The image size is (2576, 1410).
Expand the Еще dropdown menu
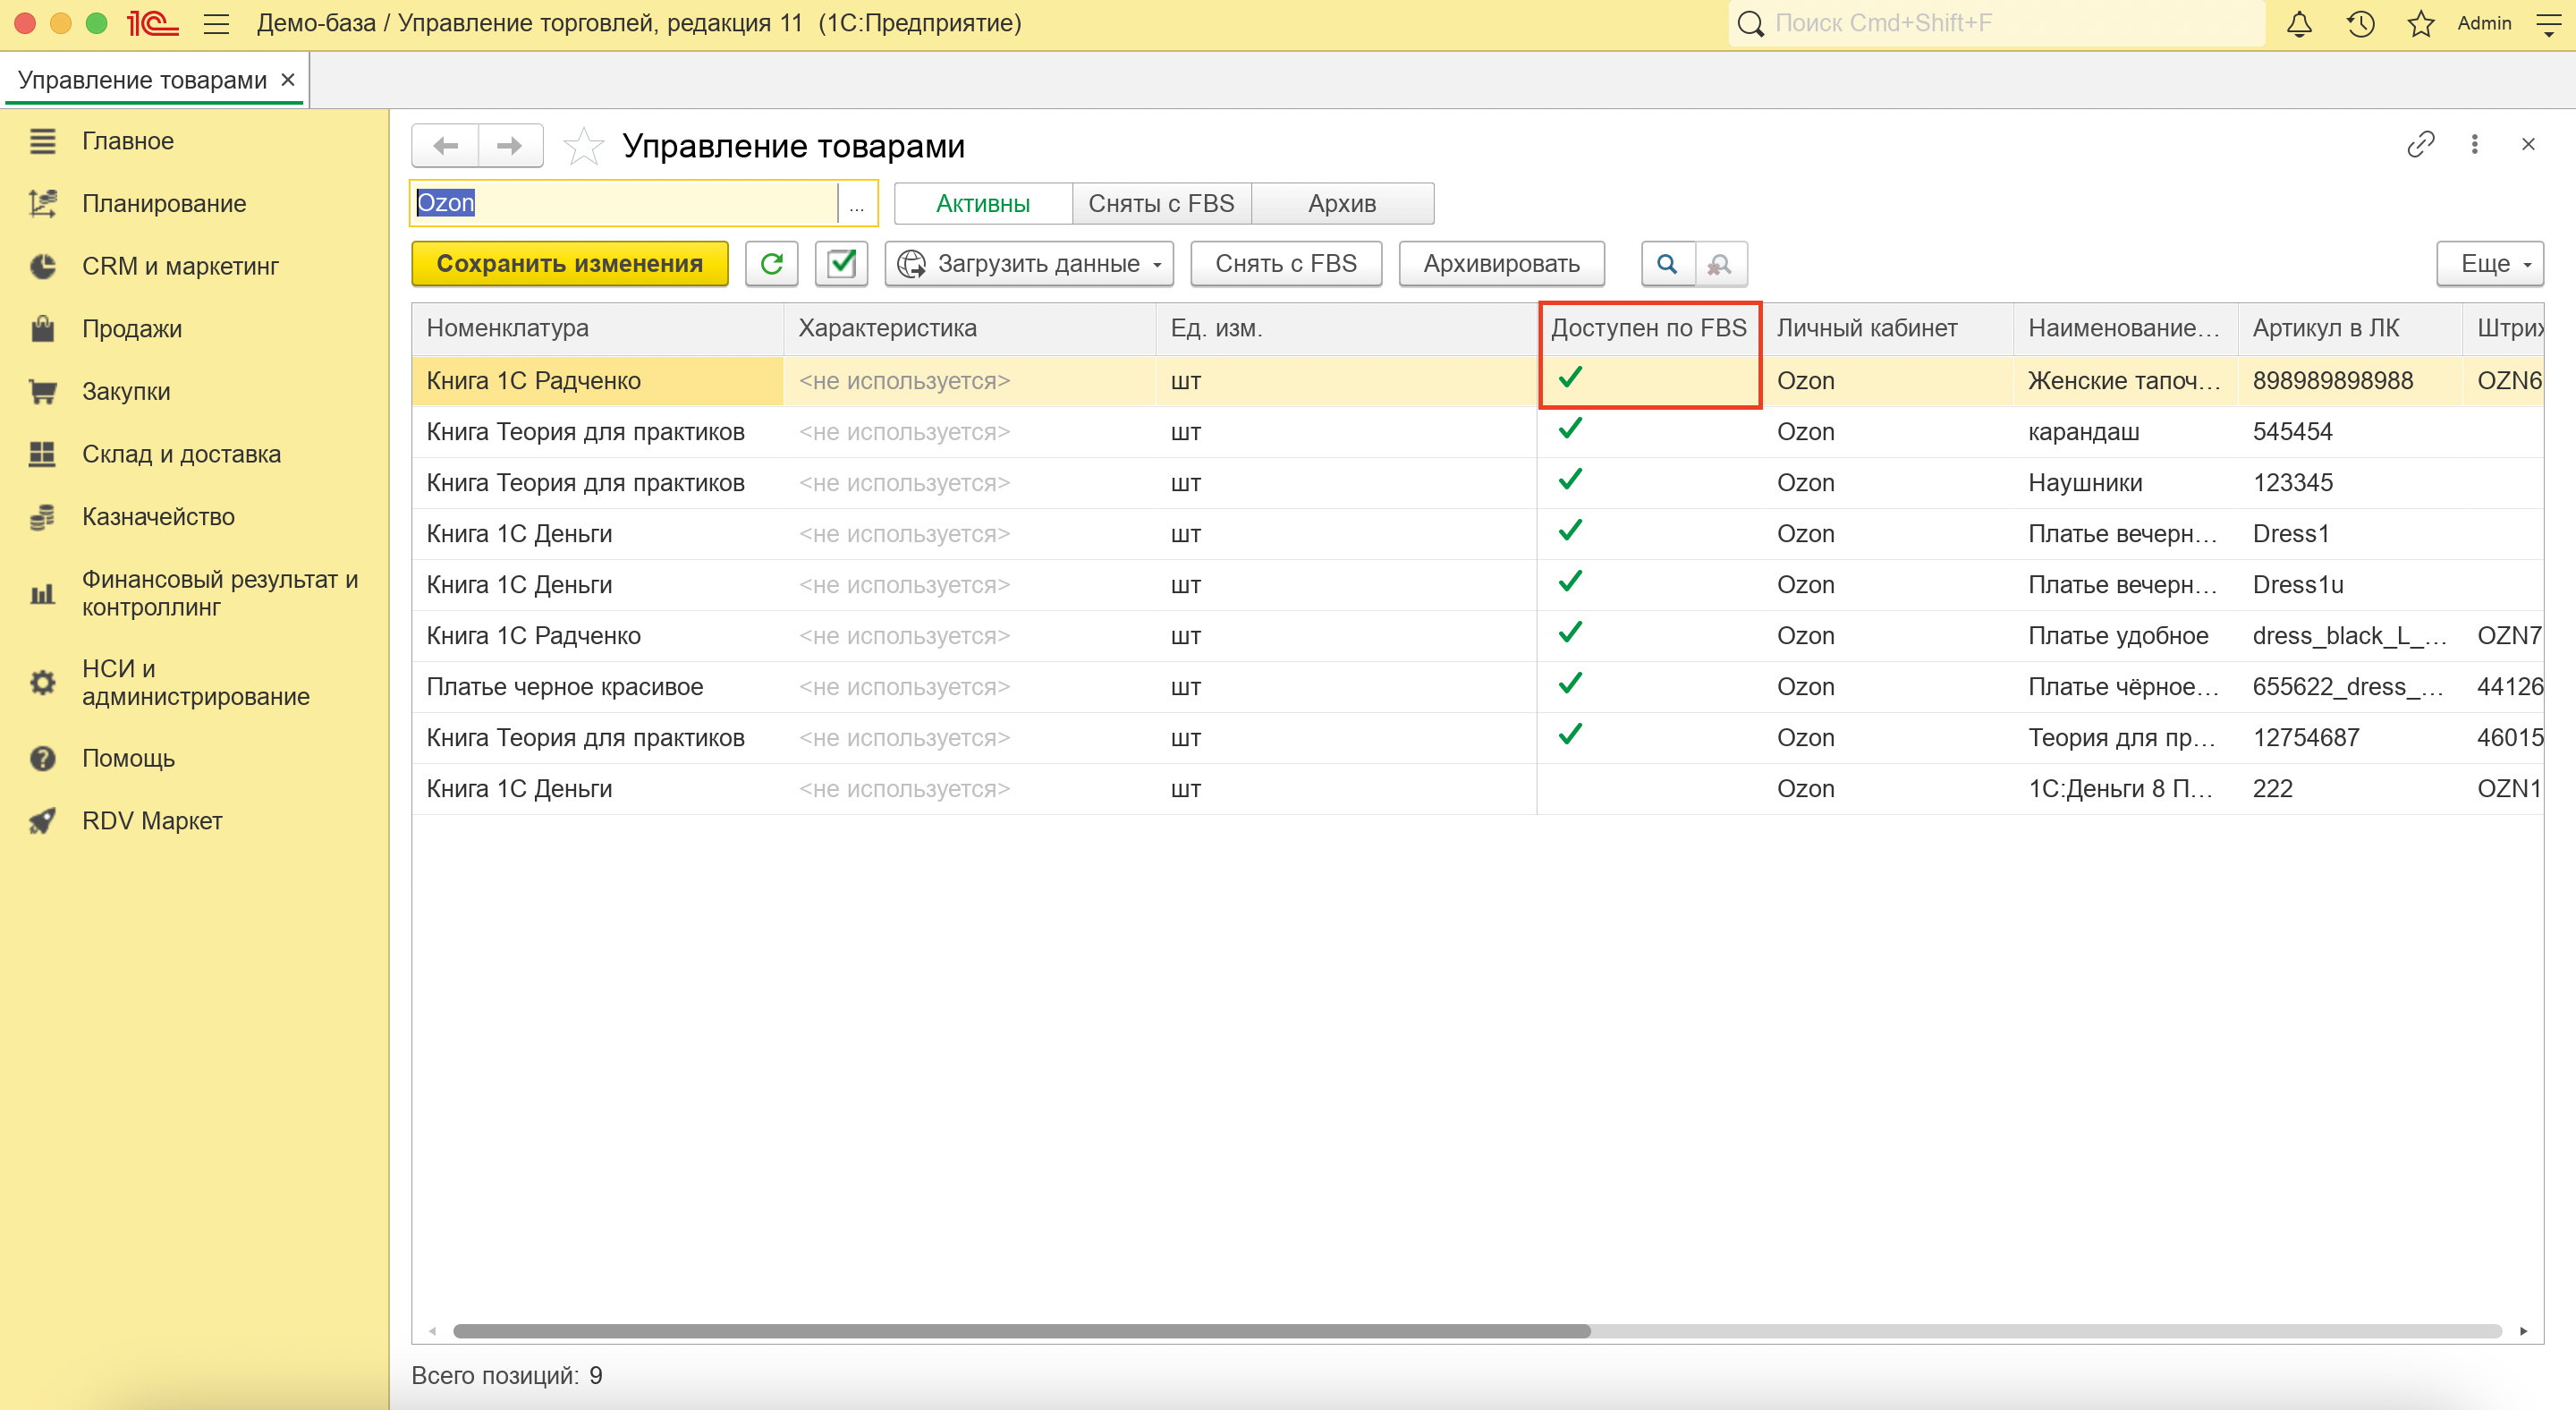[x=2489, y=264]
